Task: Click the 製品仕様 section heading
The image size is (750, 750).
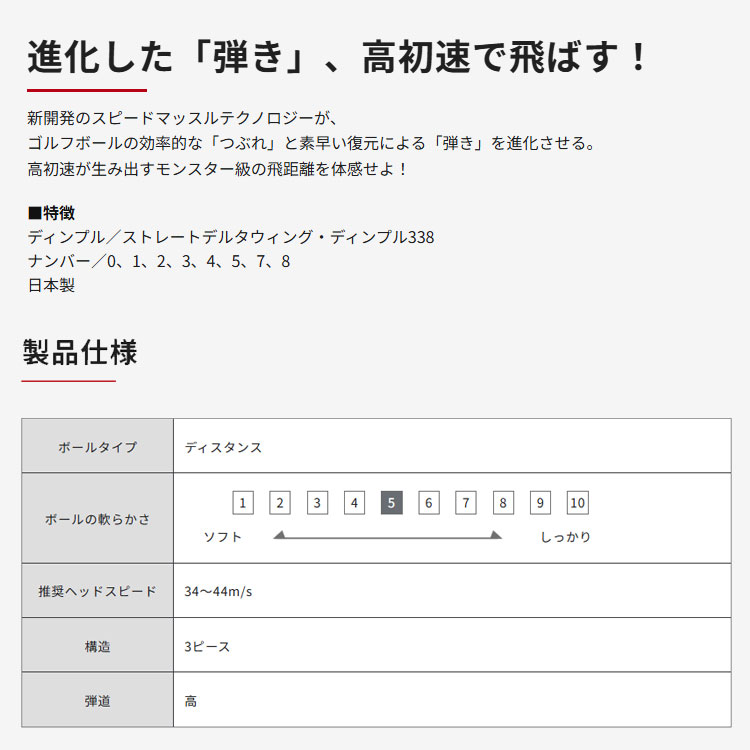Action: tap(80, 353)
